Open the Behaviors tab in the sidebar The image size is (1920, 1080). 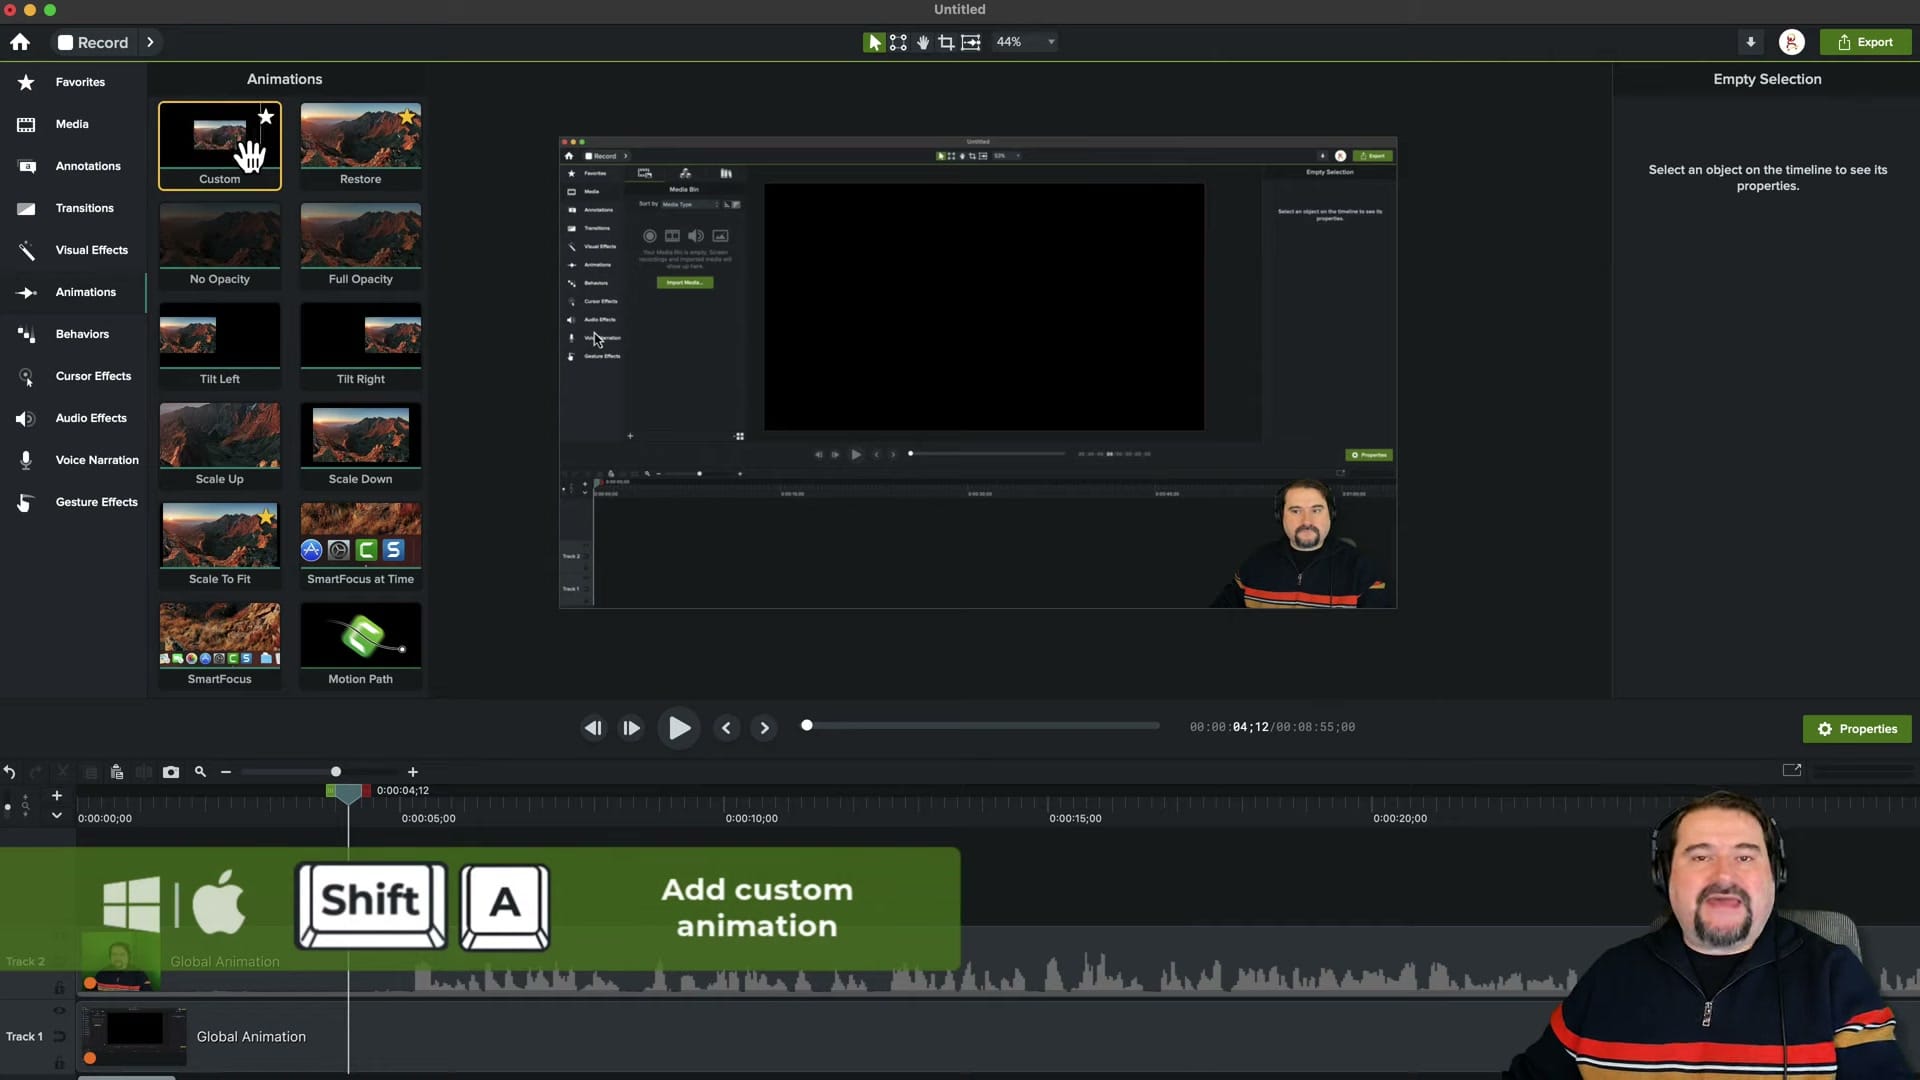coord(82,334)
